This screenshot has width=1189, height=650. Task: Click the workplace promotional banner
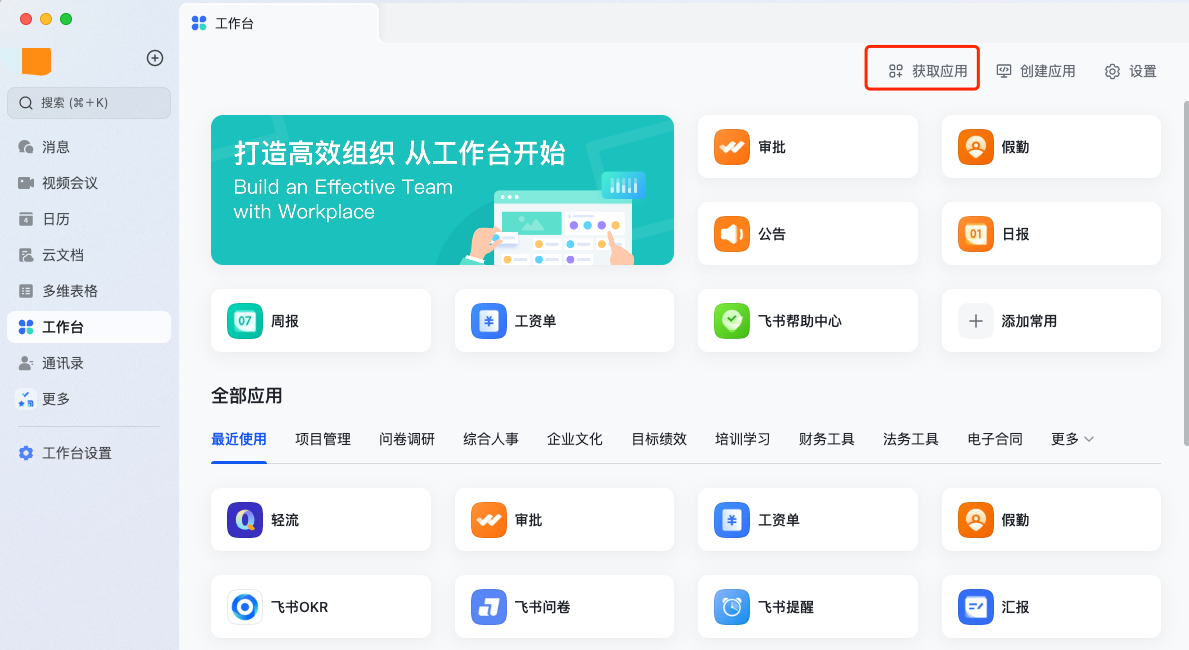(442, 190)
